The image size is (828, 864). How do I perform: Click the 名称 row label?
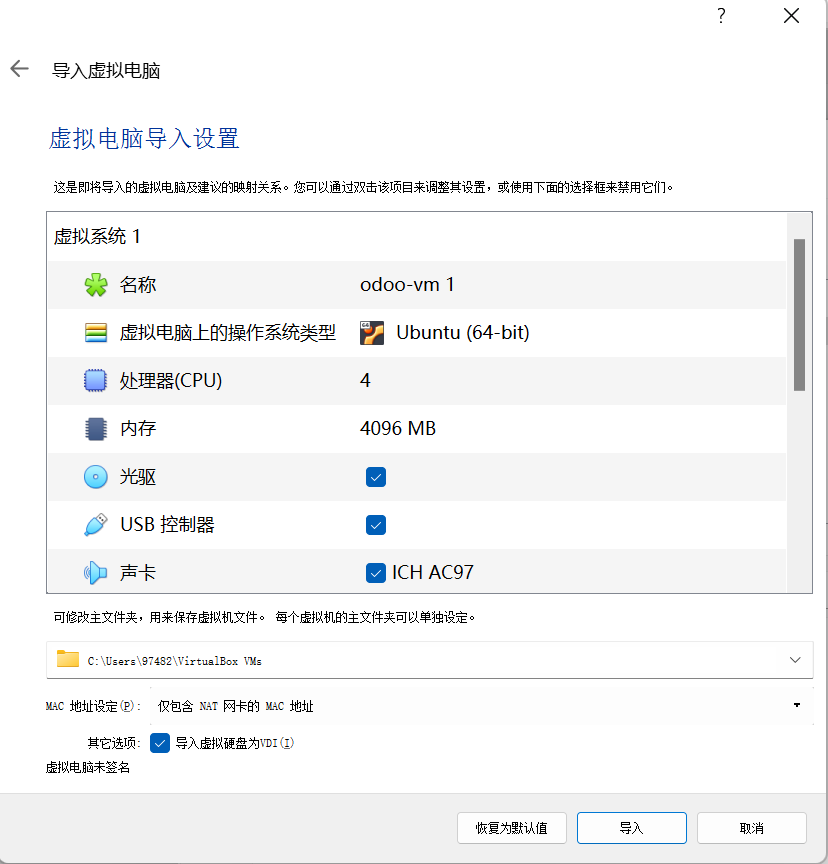pyautogui.click(x=138, y=285)
